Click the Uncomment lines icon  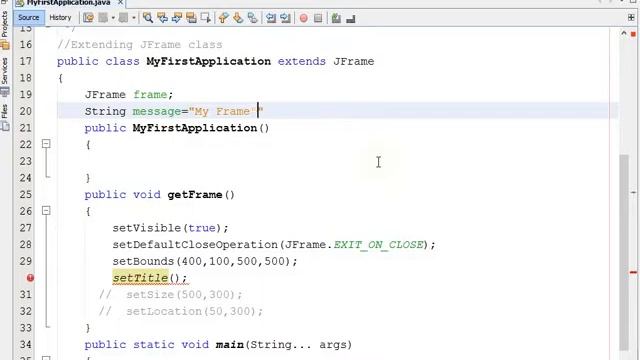[x=351, y=18]
